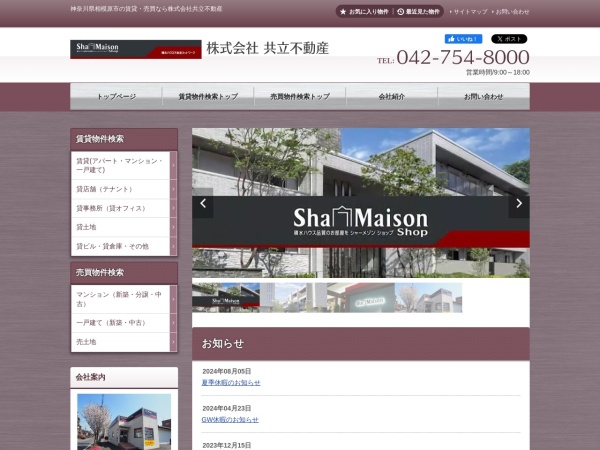Select second slideshow thumbnail of white building
600x450 pixels.
[293, 298]
